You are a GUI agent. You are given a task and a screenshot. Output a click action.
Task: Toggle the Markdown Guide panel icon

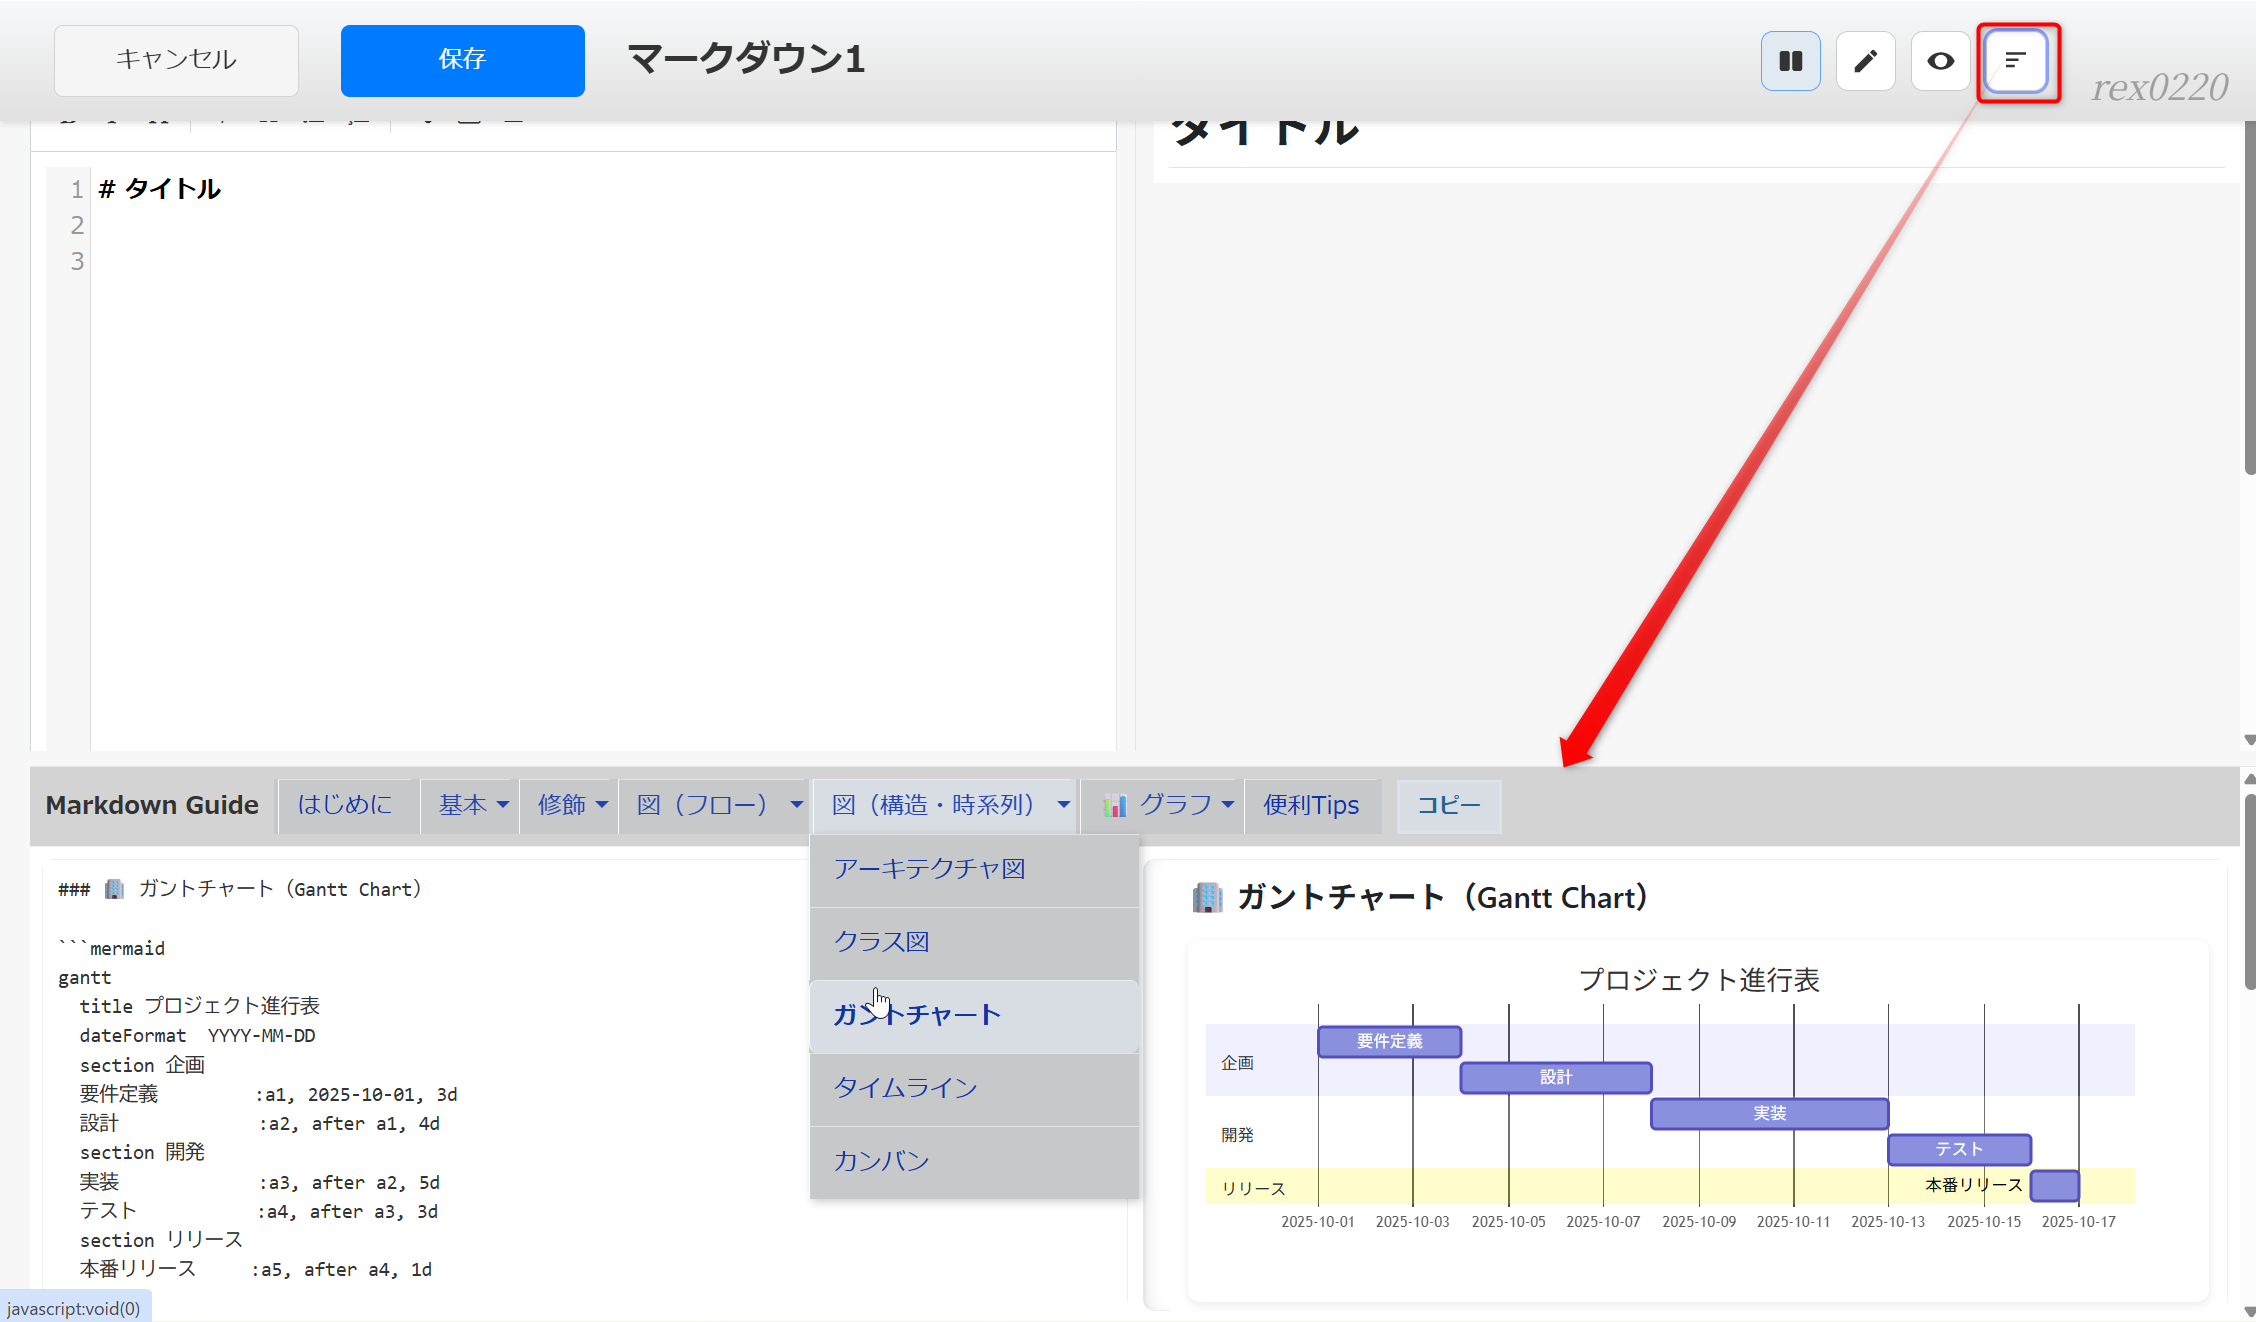[2016, 61]
